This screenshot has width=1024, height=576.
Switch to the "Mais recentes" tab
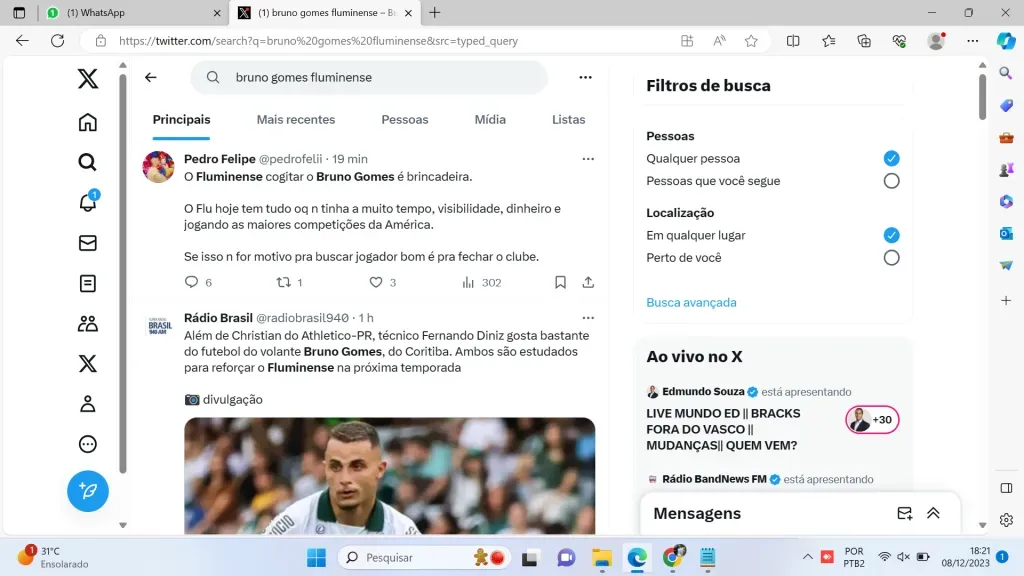[x=296, y=120]
